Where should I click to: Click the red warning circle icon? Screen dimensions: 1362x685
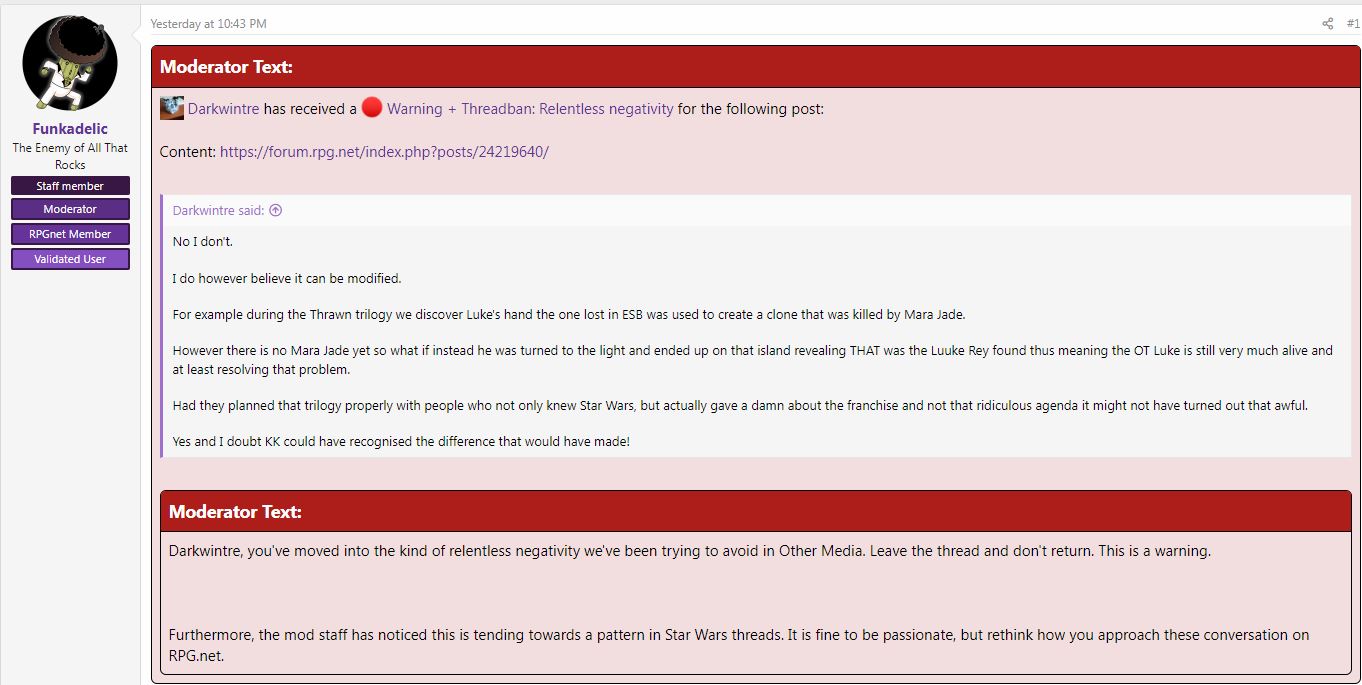(x=372, y=108)
